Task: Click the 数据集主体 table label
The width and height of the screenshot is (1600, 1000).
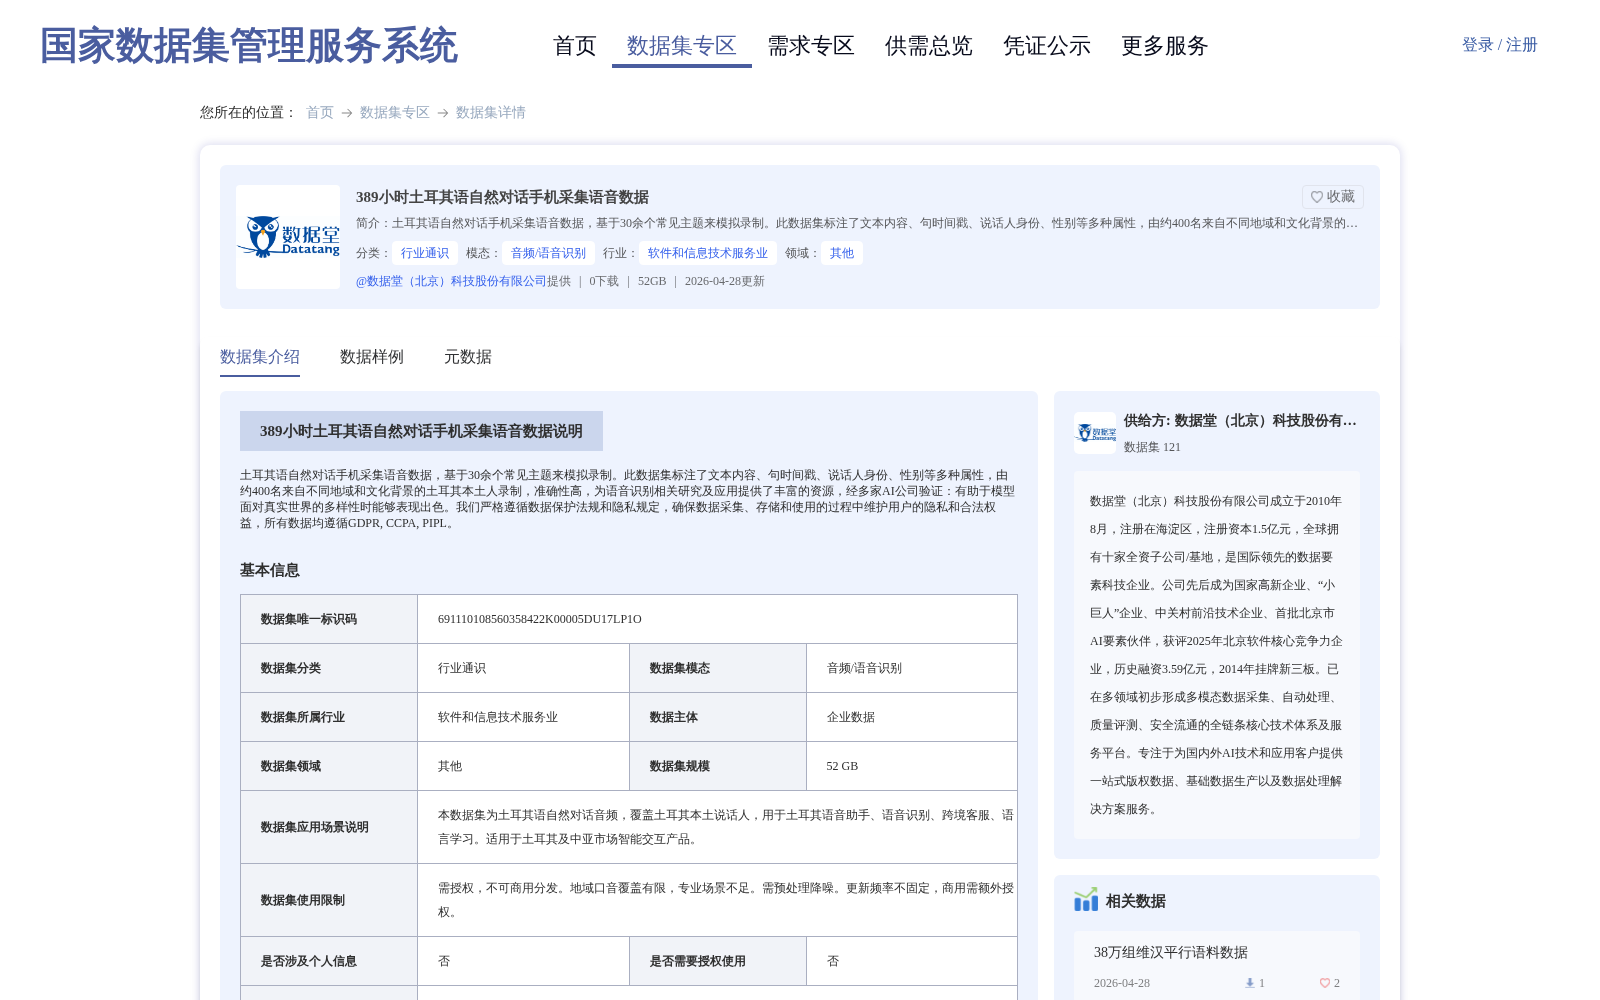Action: pos(674,717)
